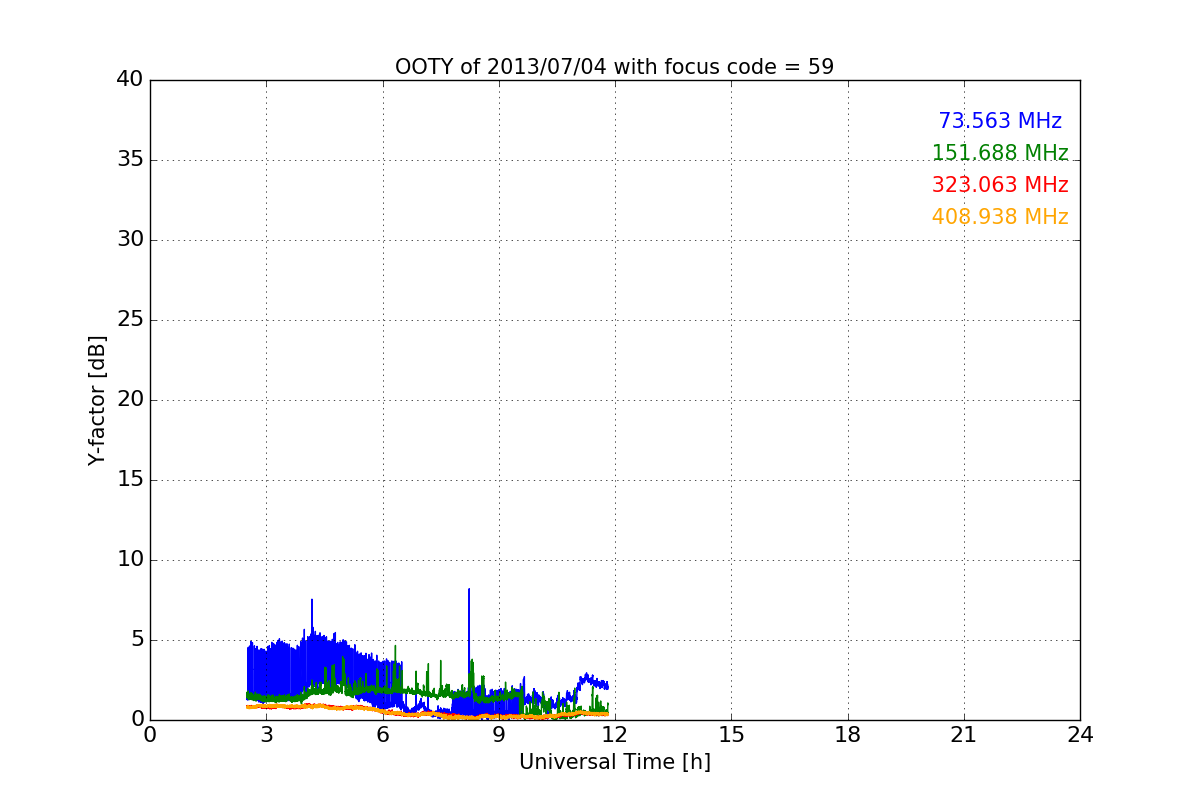Click the plot title mentioning focus code 59
Screen dimensions: 1200x800
click(x=614, y=67)
